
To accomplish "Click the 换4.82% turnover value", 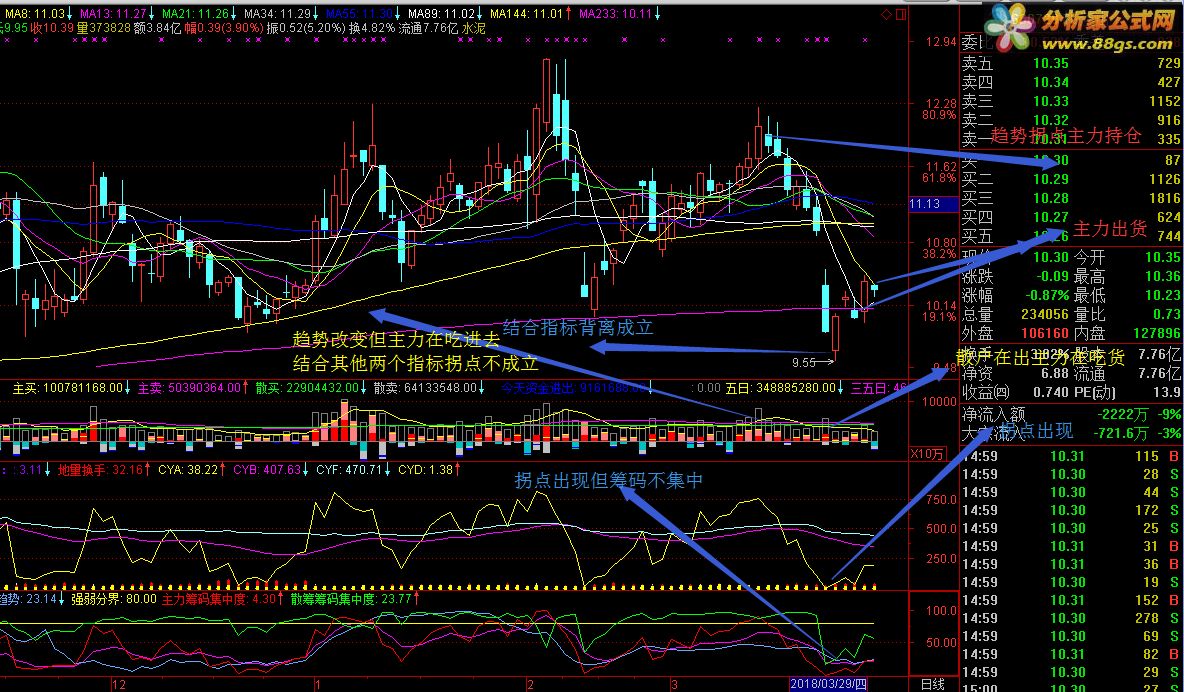I will tap(371, 28).
